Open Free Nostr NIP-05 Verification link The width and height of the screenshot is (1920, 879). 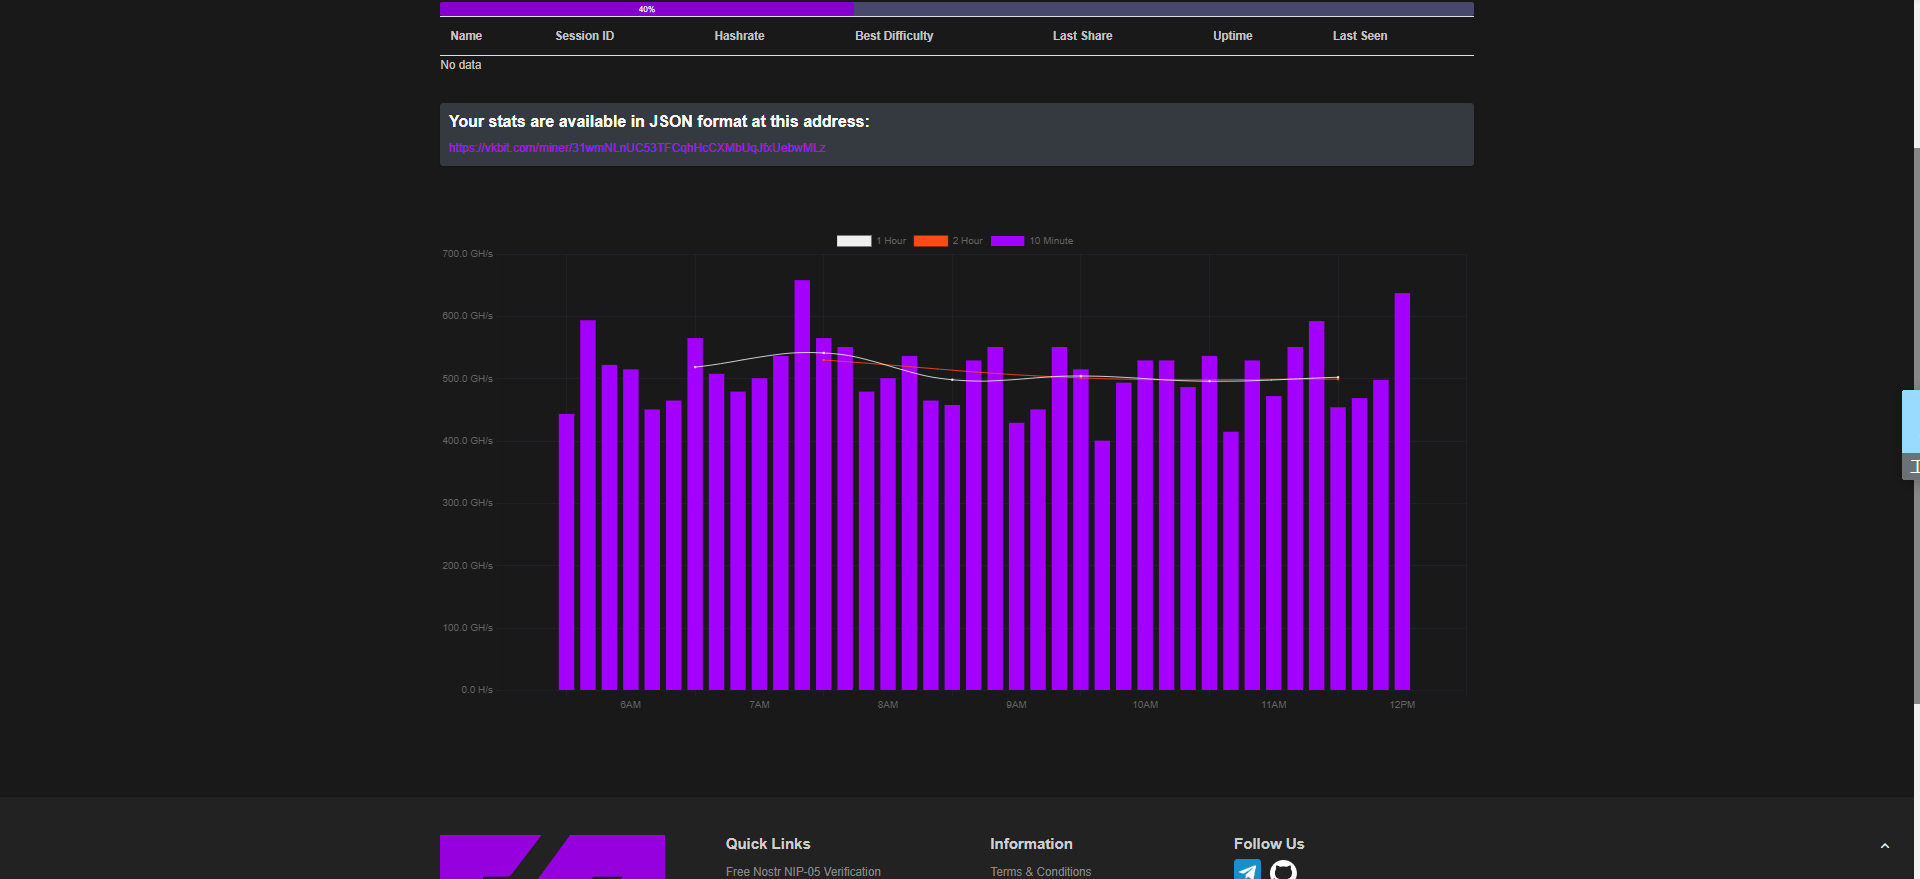(x=803, y=872)
